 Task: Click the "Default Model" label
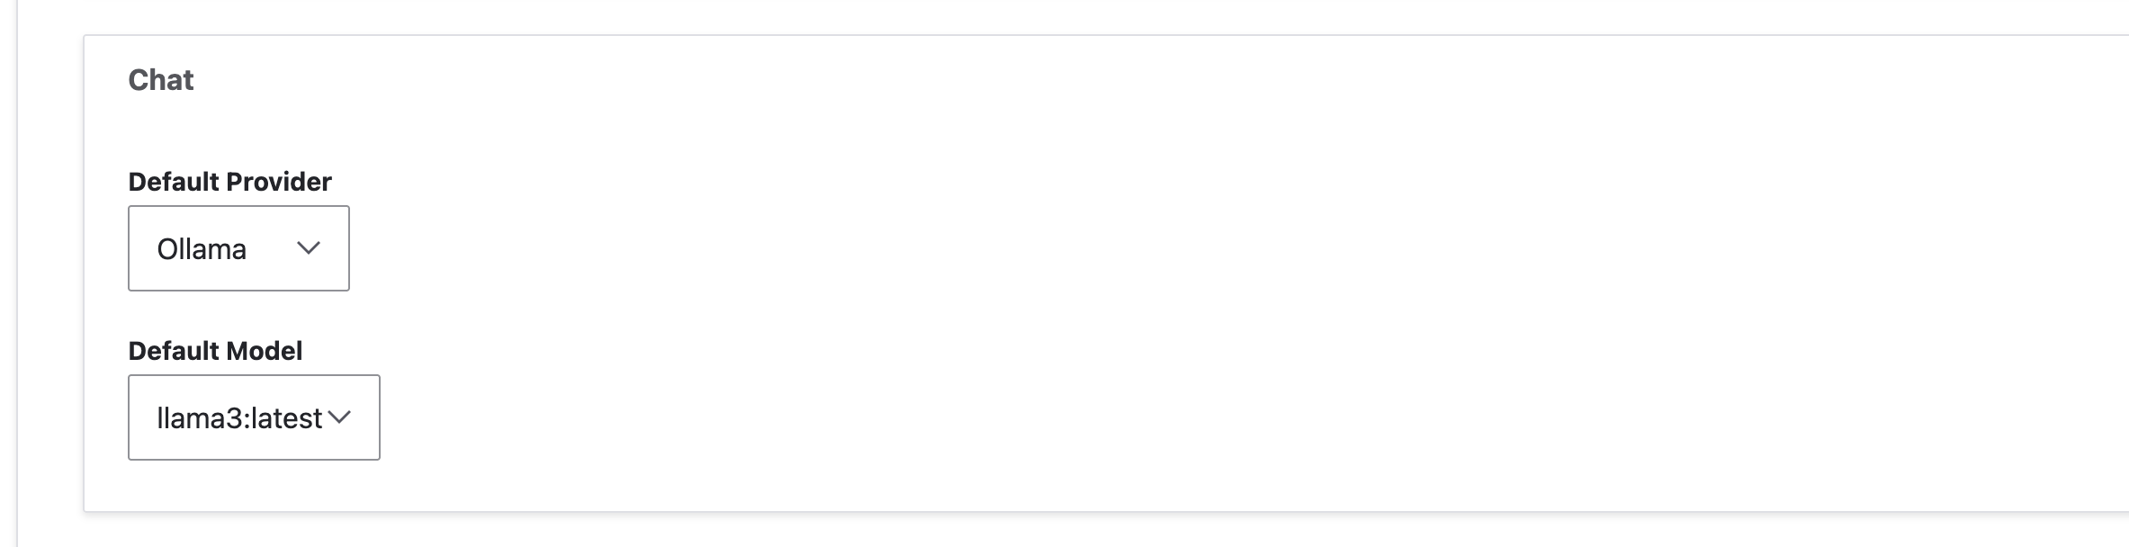coord(215,351)
